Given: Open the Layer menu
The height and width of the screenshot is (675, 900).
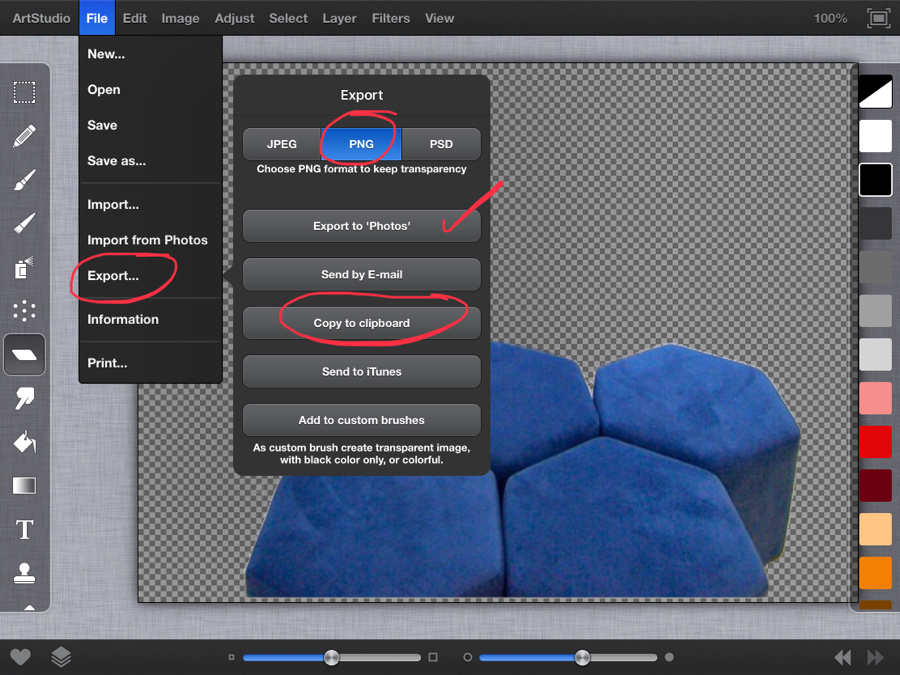Looking at the screenshot, I should [x=339, y=18].
